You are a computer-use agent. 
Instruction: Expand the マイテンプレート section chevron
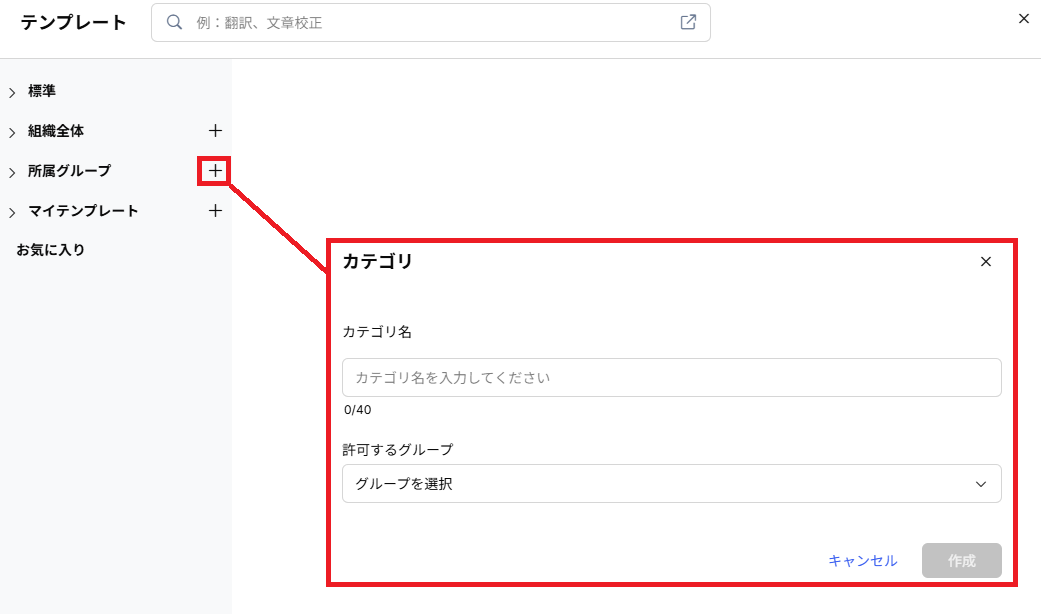[x=12, y=212]
